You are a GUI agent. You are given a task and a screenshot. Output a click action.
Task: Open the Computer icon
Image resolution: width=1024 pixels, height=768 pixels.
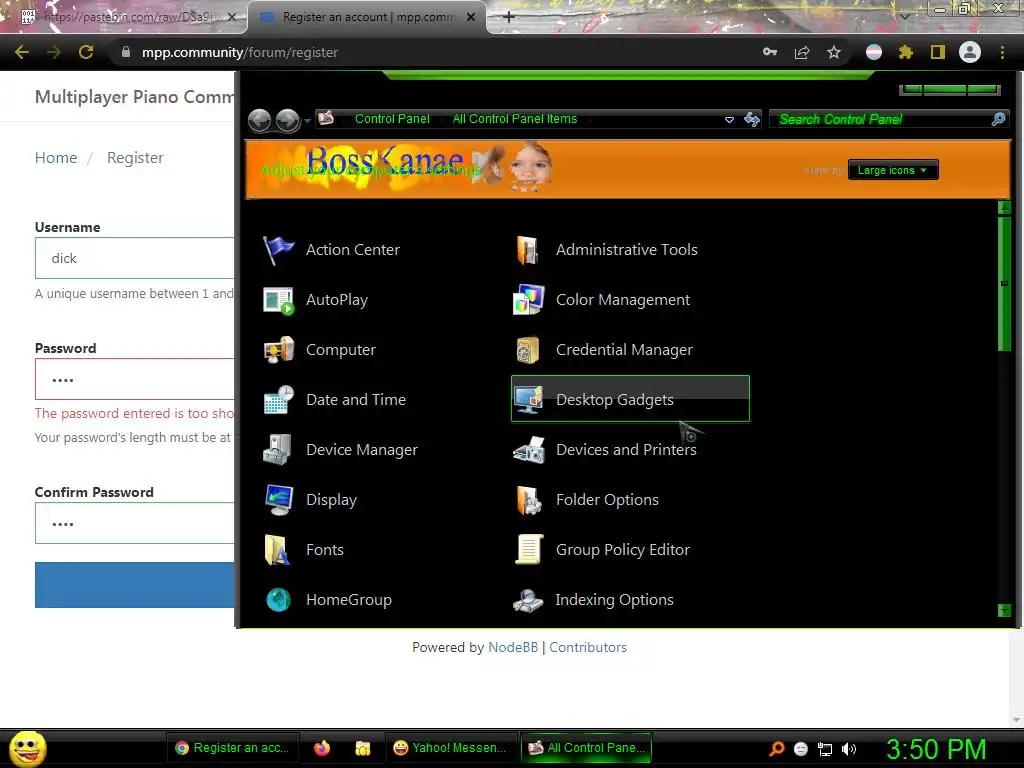[x=279, y=350]
